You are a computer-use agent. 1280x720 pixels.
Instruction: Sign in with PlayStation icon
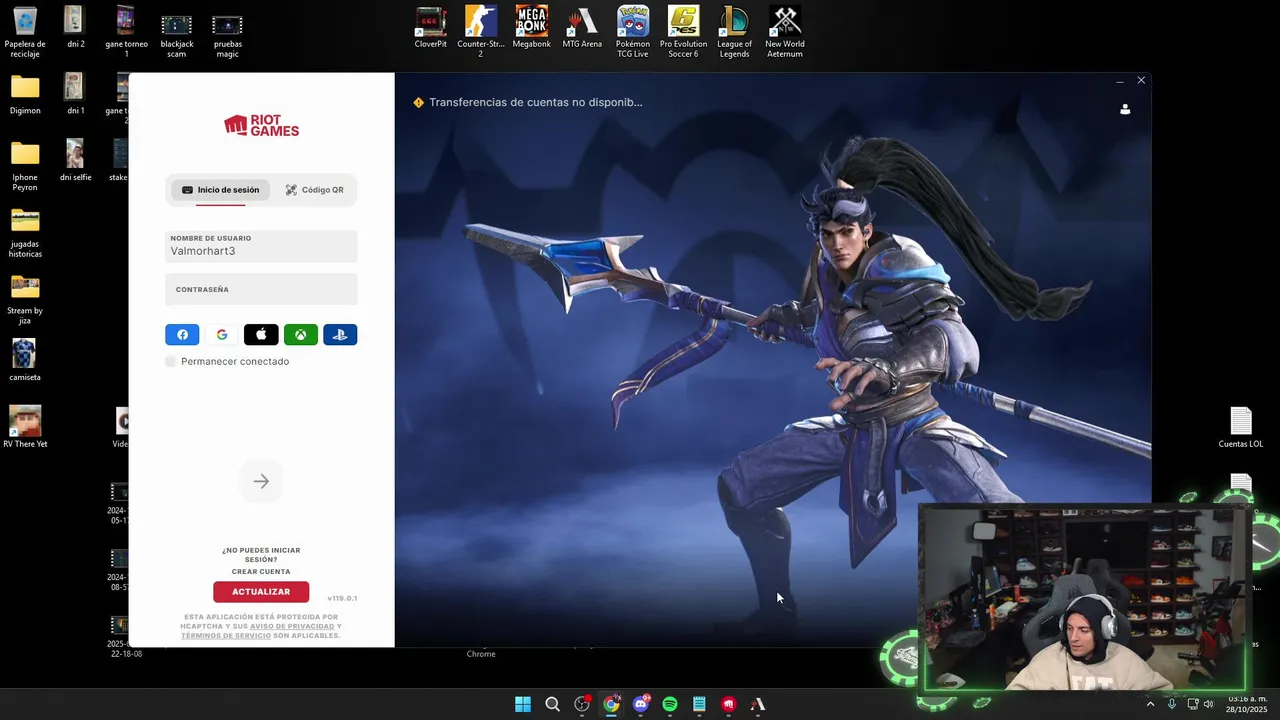click(x=340, y=335)
